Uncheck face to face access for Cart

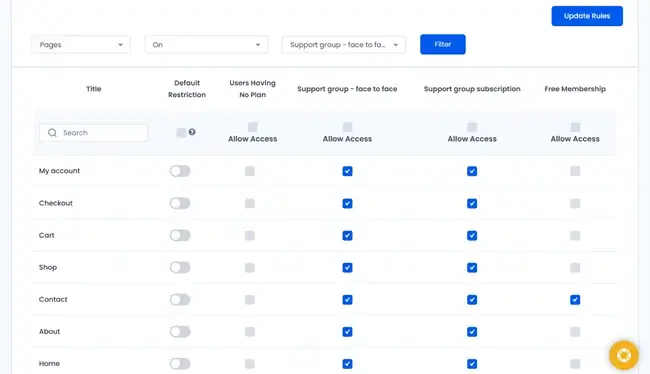pos(347,236)
